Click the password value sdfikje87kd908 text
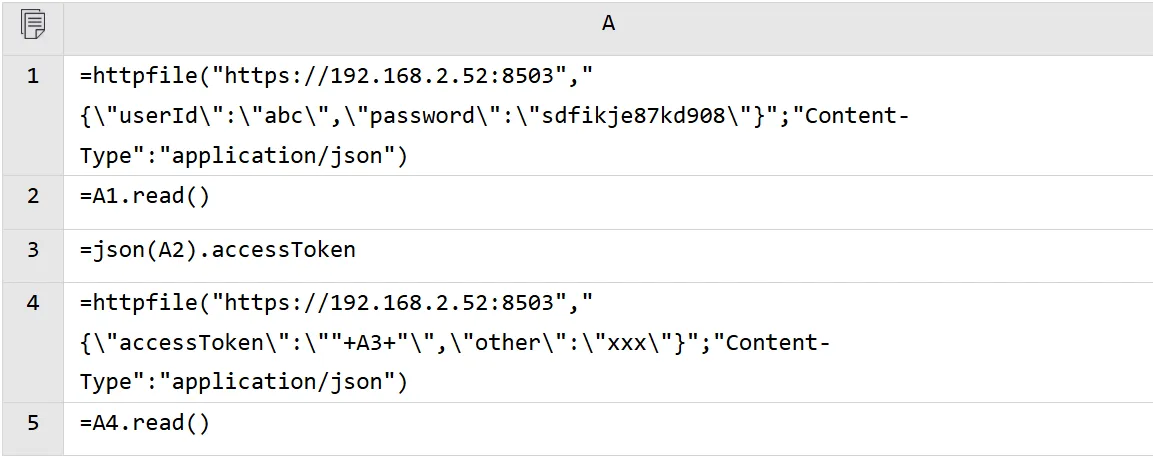This screenshot has height=456, width=1153. coord(632,116)
